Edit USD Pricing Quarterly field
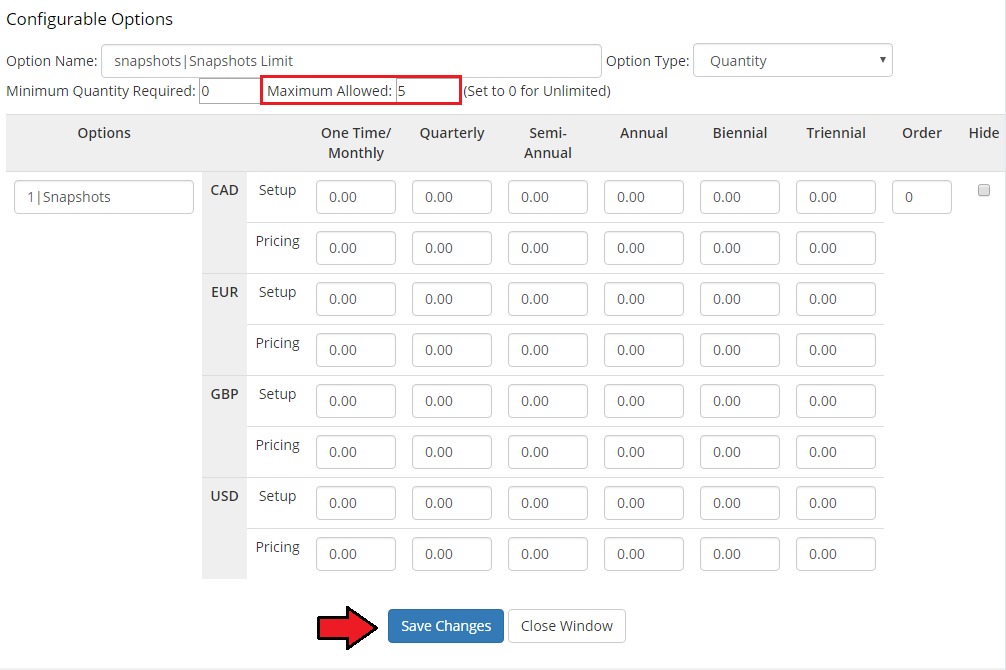Screen dimensions: 1006x670 pos(452,554)
